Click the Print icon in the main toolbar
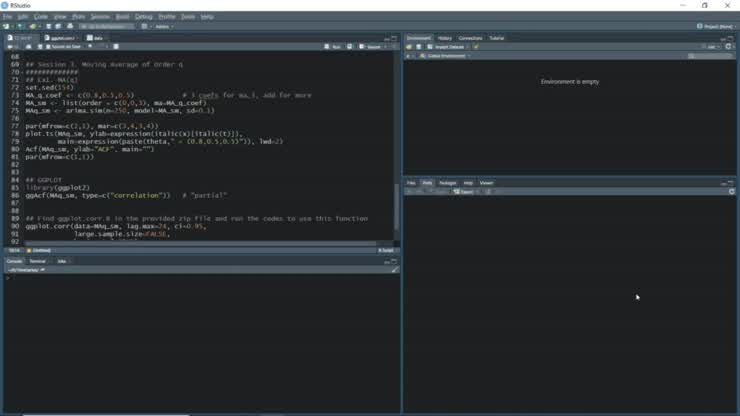Screen dimensions: 740x416 [x=70, y=26]
